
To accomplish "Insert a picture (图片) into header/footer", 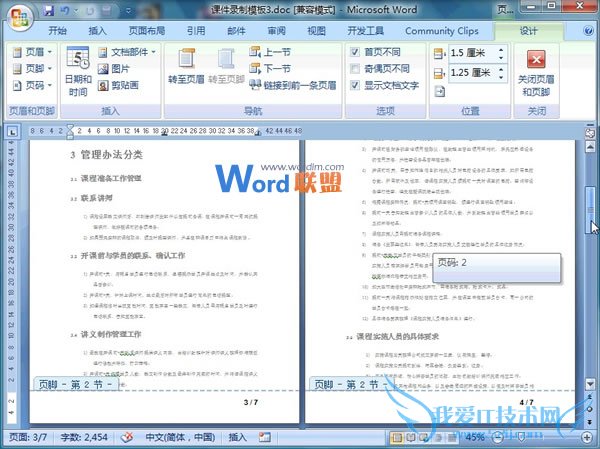I will point(114,69).
